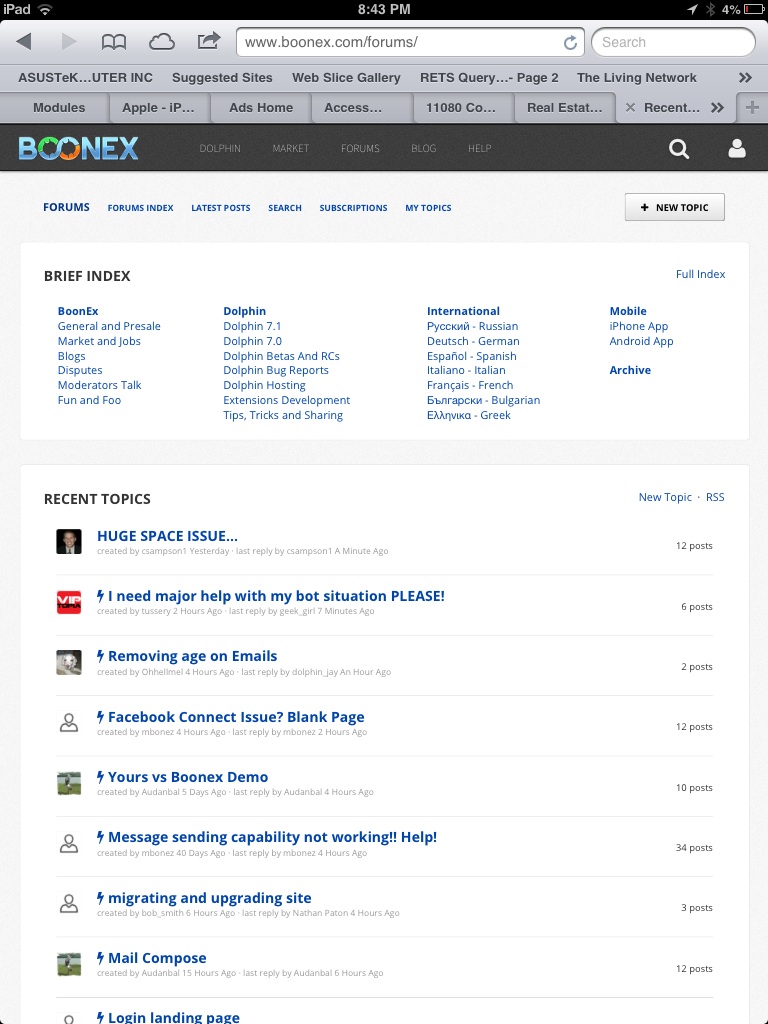
Task: Open Safari bookmarks book icon
Action: point(114,42)
